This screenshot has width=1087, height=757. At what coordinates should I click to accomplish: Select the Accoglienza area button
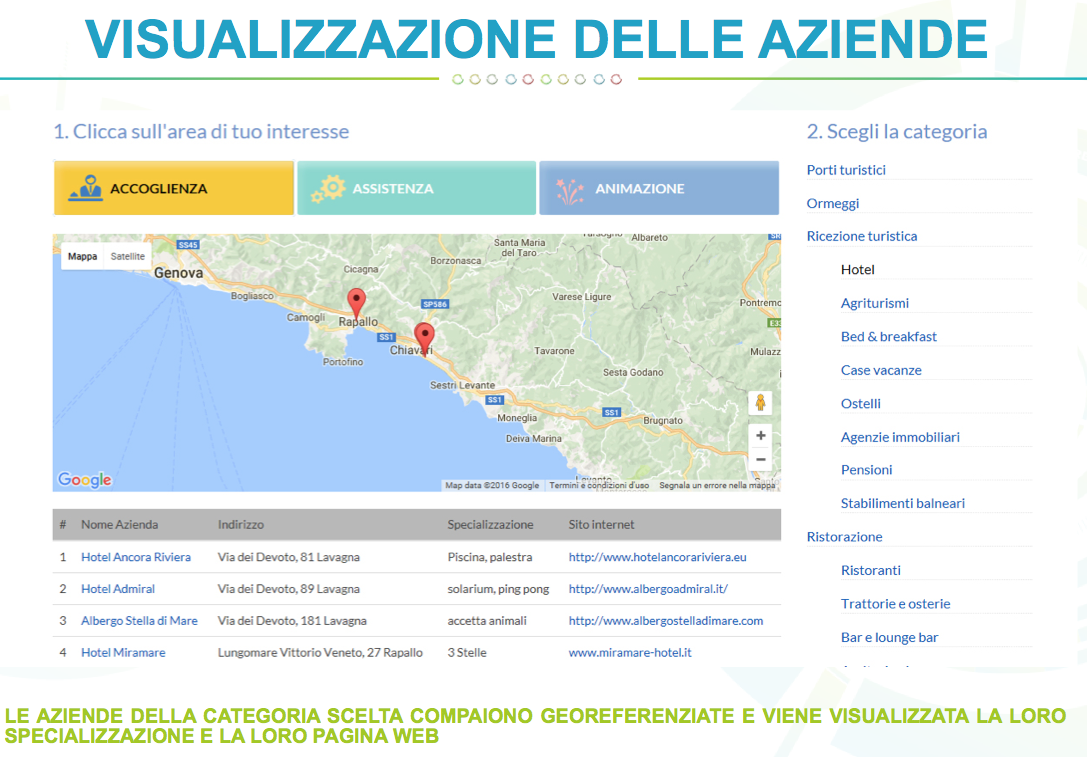174,188
